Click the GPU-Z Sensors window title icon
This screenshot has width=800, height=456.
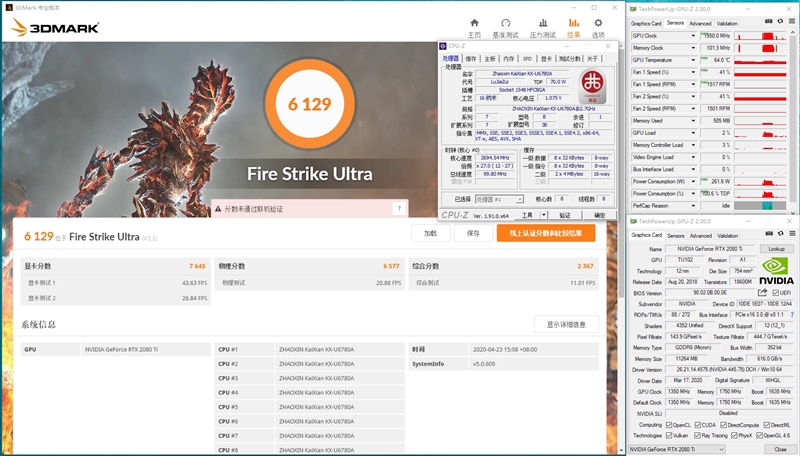(x=633, y=9)
